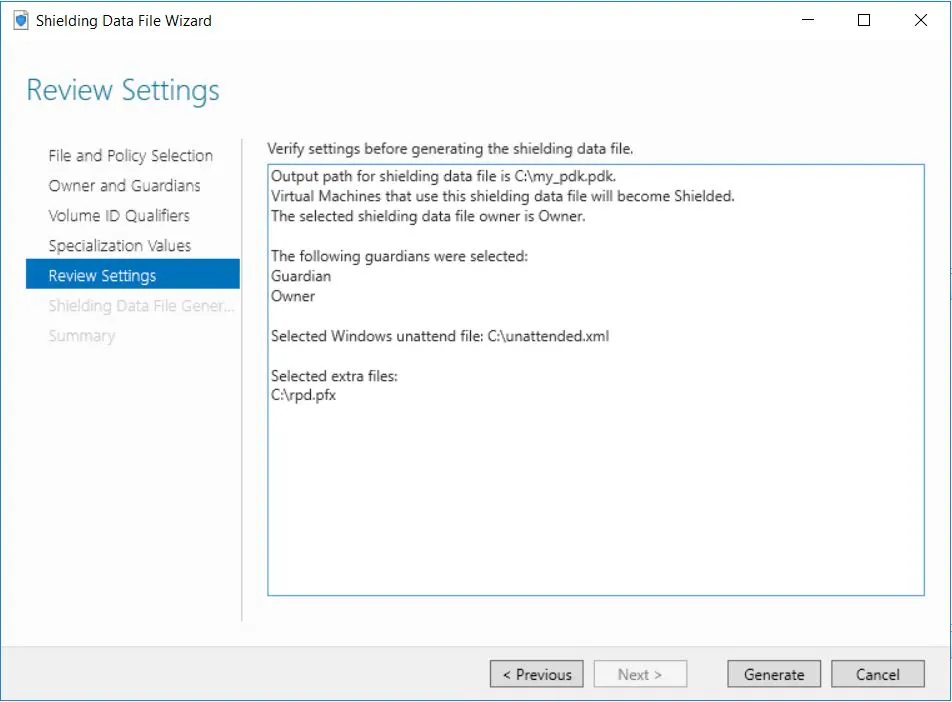Image resolution: width=952 pixels, height=702 pixels.
Task: Click the shield icon in title bar
Action: pyautogui.click(x=20, y=20)
